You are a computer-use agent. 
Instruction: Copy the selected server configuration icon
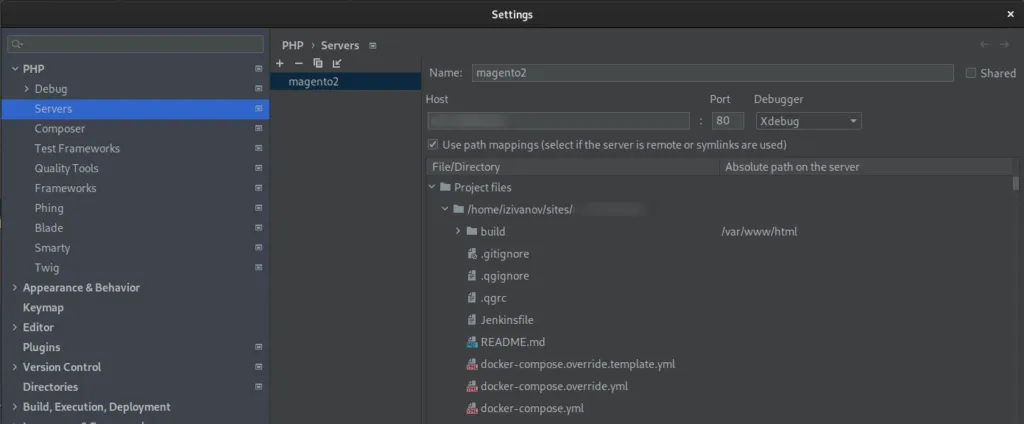(x=318, y=63)
